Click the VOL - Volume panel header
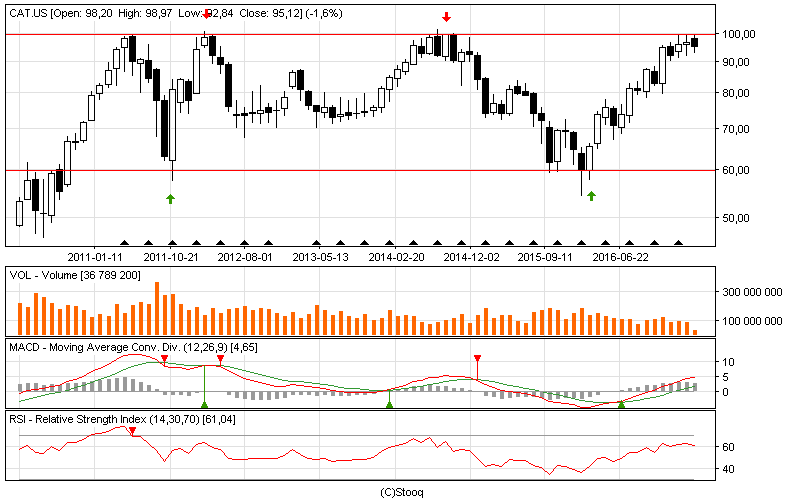The image size is (800, 500). pos(75,276)
